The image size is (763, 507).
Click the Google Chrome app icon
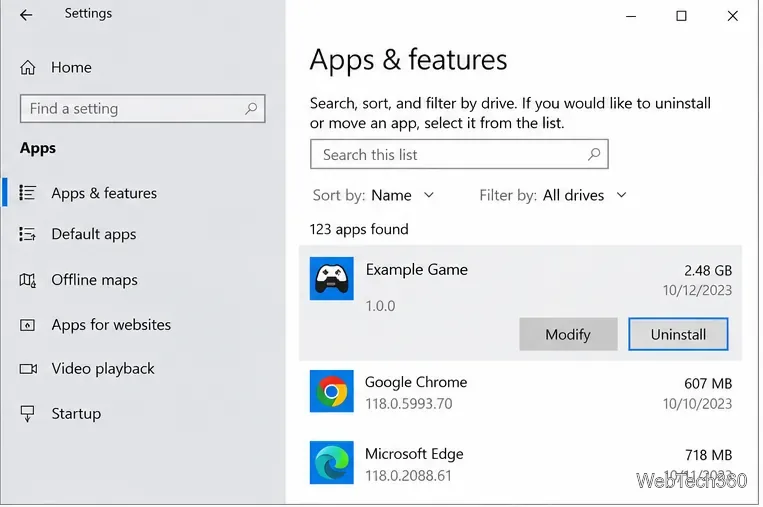tap(331, 391)
